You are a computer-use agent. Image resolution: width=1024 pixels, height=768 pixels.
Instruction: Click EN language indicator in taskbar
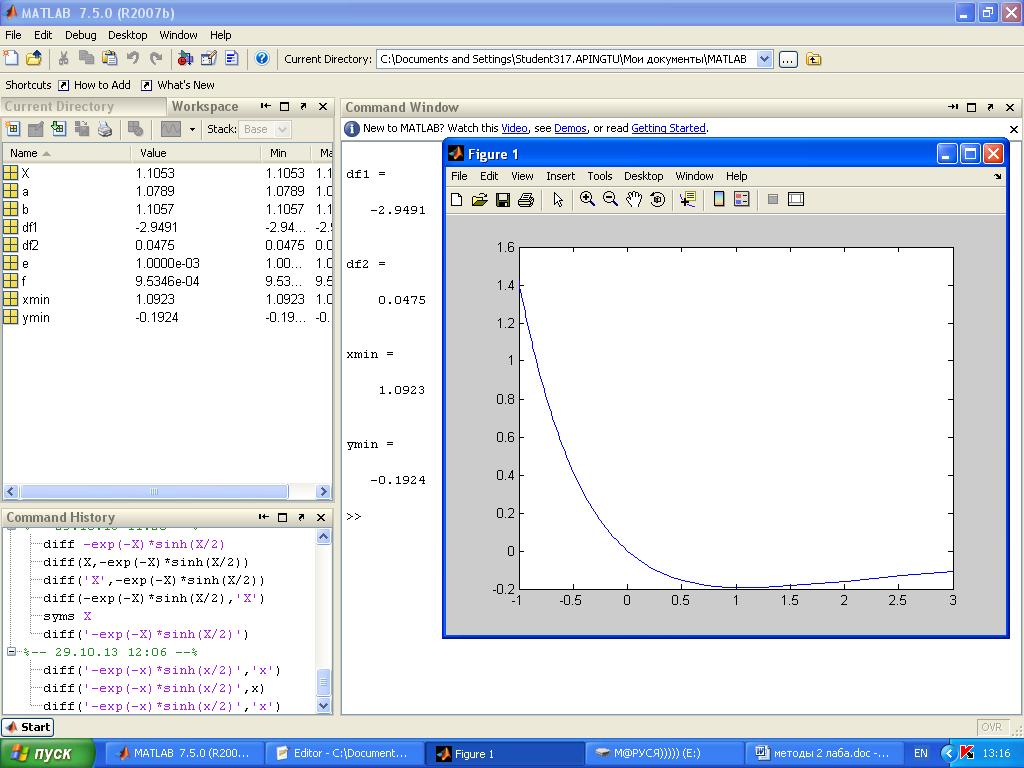[920, 754]
